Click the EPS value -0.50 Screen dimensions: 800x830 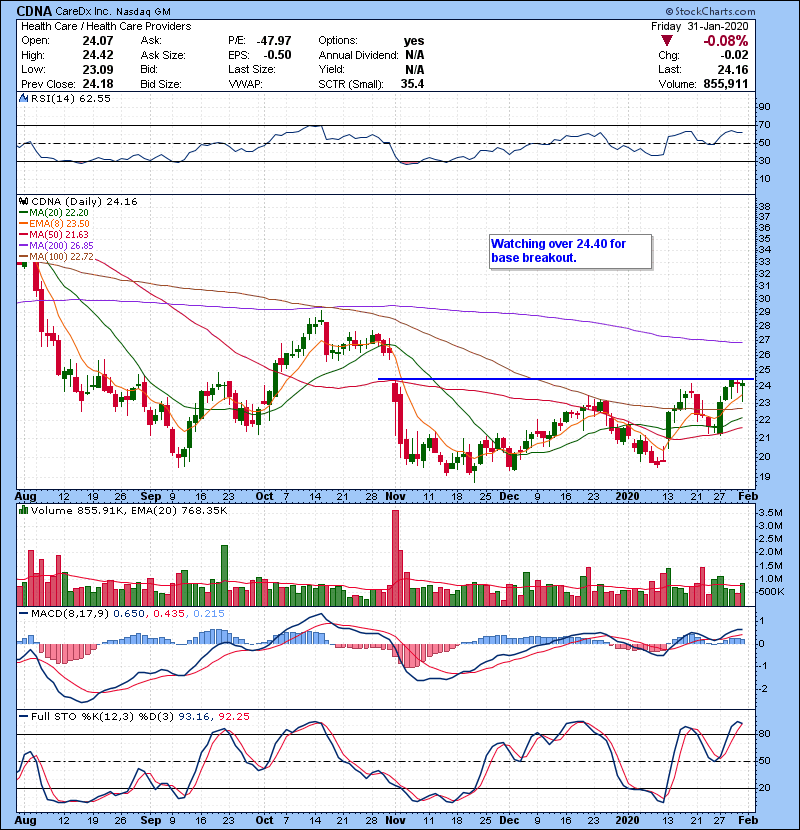(x=277, y=55)
